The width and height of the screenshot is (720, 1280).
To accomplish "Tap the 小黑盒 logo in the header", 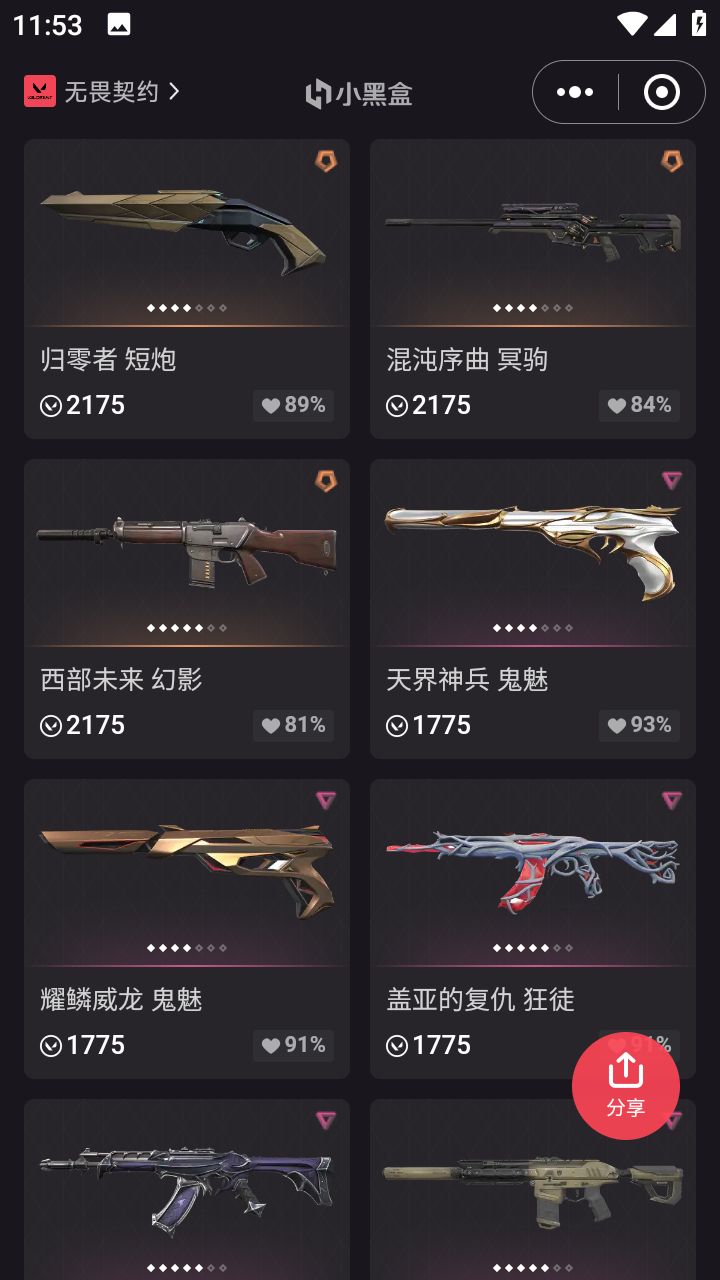I will tap(359, 94).
